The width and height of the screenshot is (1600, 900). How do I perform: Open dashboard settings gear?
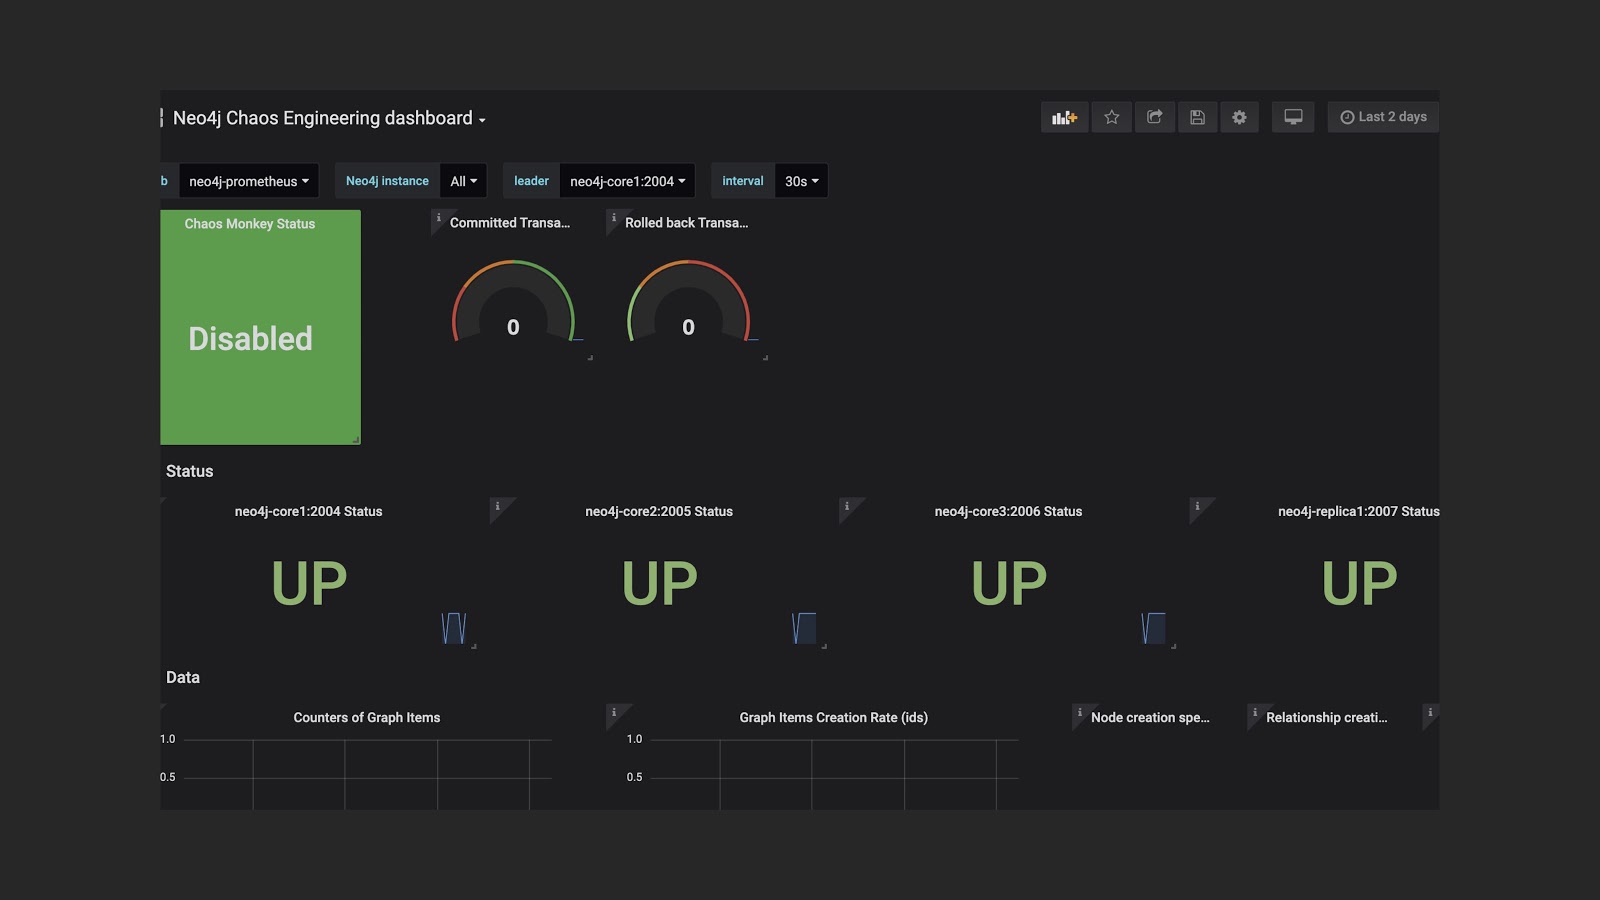coord(1239,117)
